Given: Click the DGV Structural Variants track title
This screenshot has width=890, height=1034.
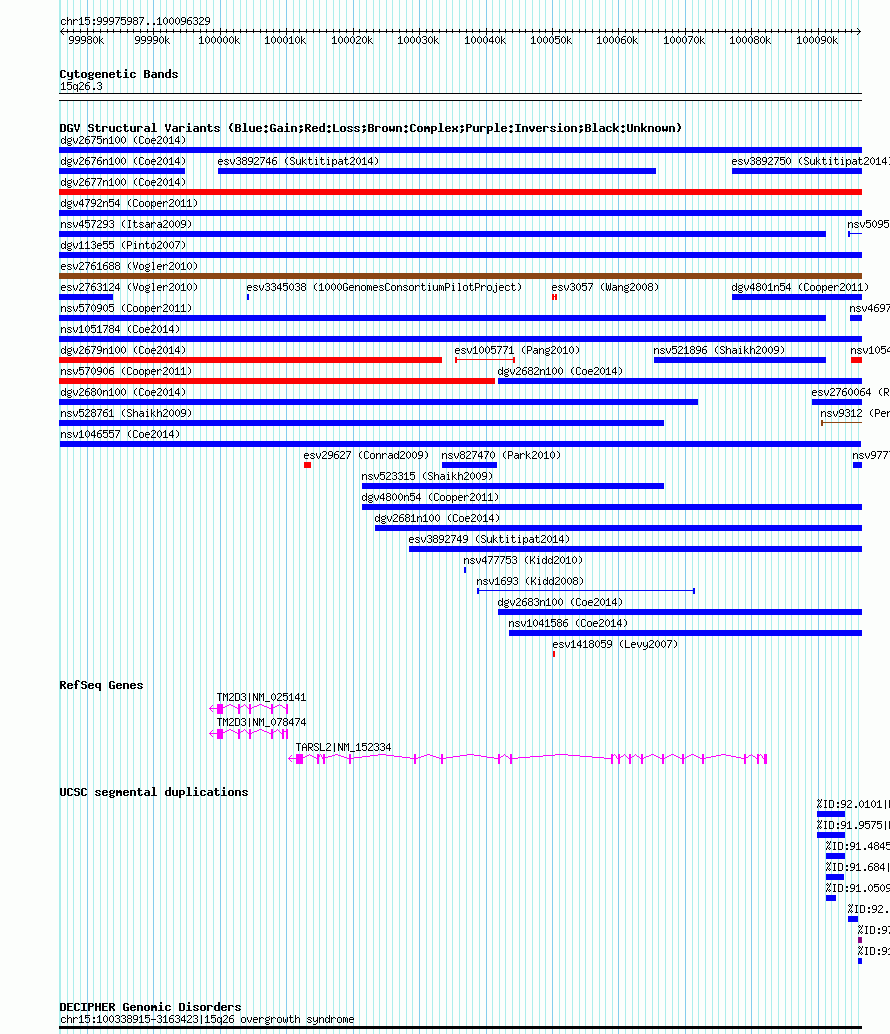Looking at the screenshot, I should (371, 129).
